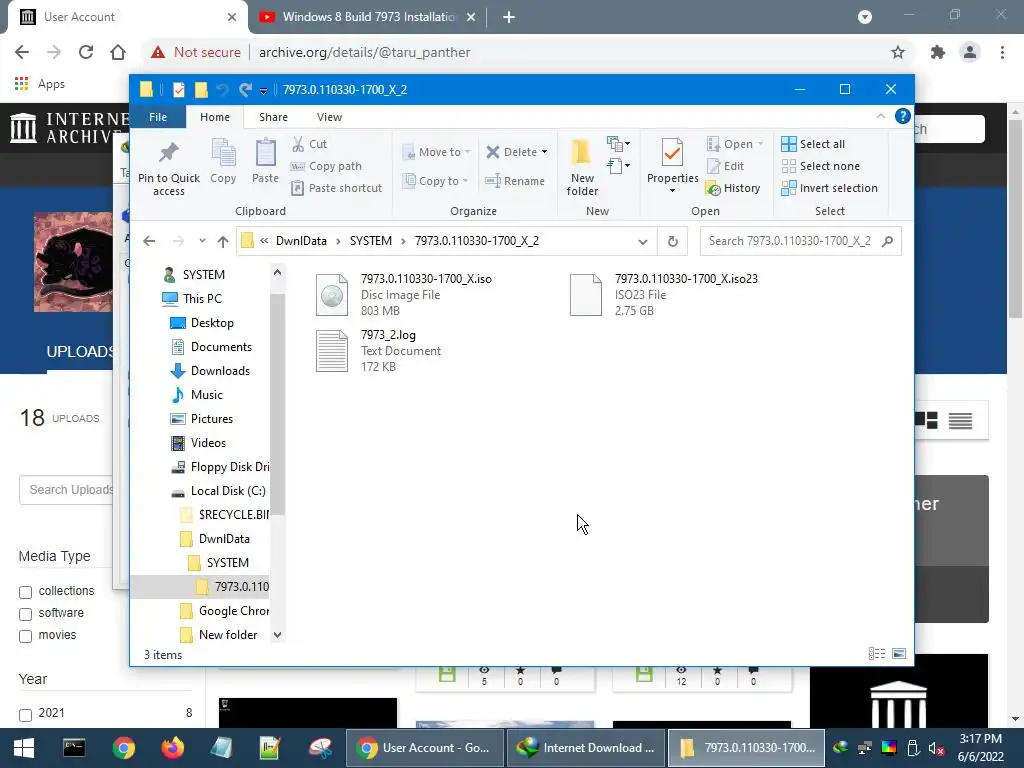Screen dimensions: 1024x768
Task: Open Internet Download Manager taskbar button
Action: click(x=586, y=748)
